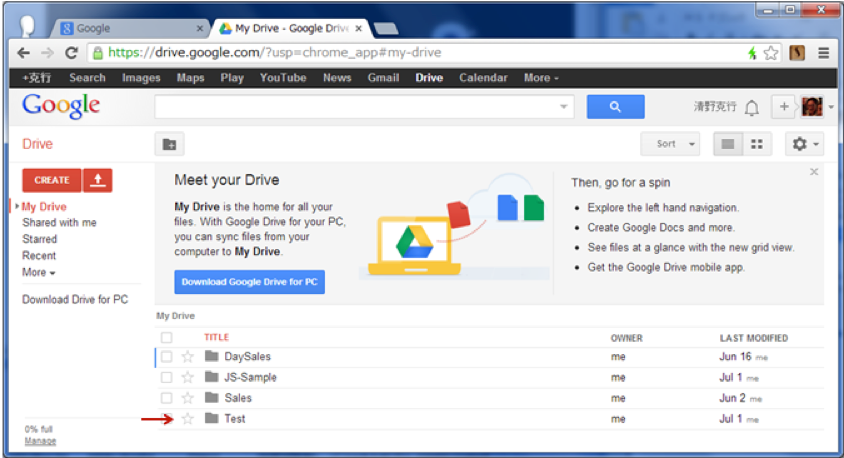Close the Meet your Drive banner

(814, 172)
